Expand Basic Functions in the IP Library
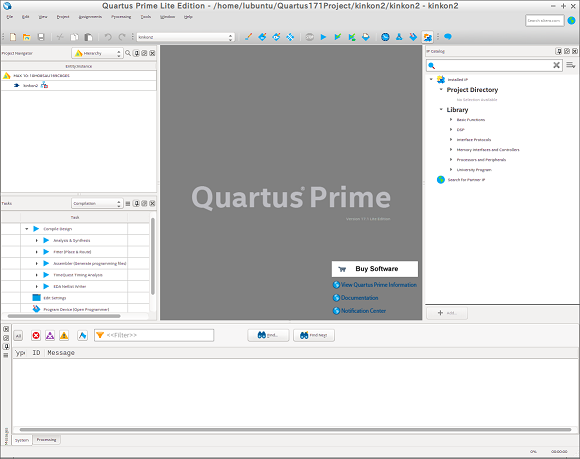580x459 pixels. [451, 119]
